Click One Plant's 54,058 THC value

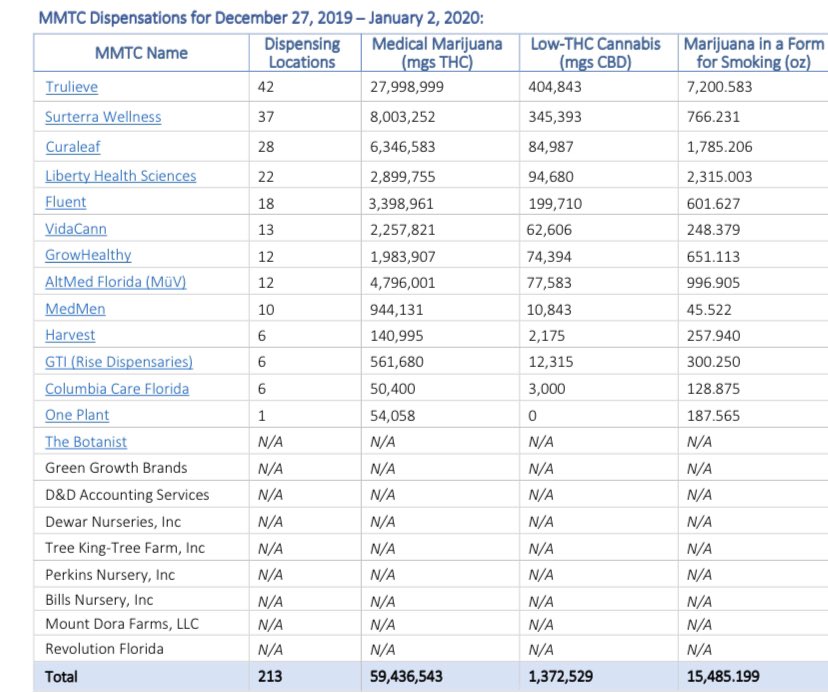tap(392, 416)
